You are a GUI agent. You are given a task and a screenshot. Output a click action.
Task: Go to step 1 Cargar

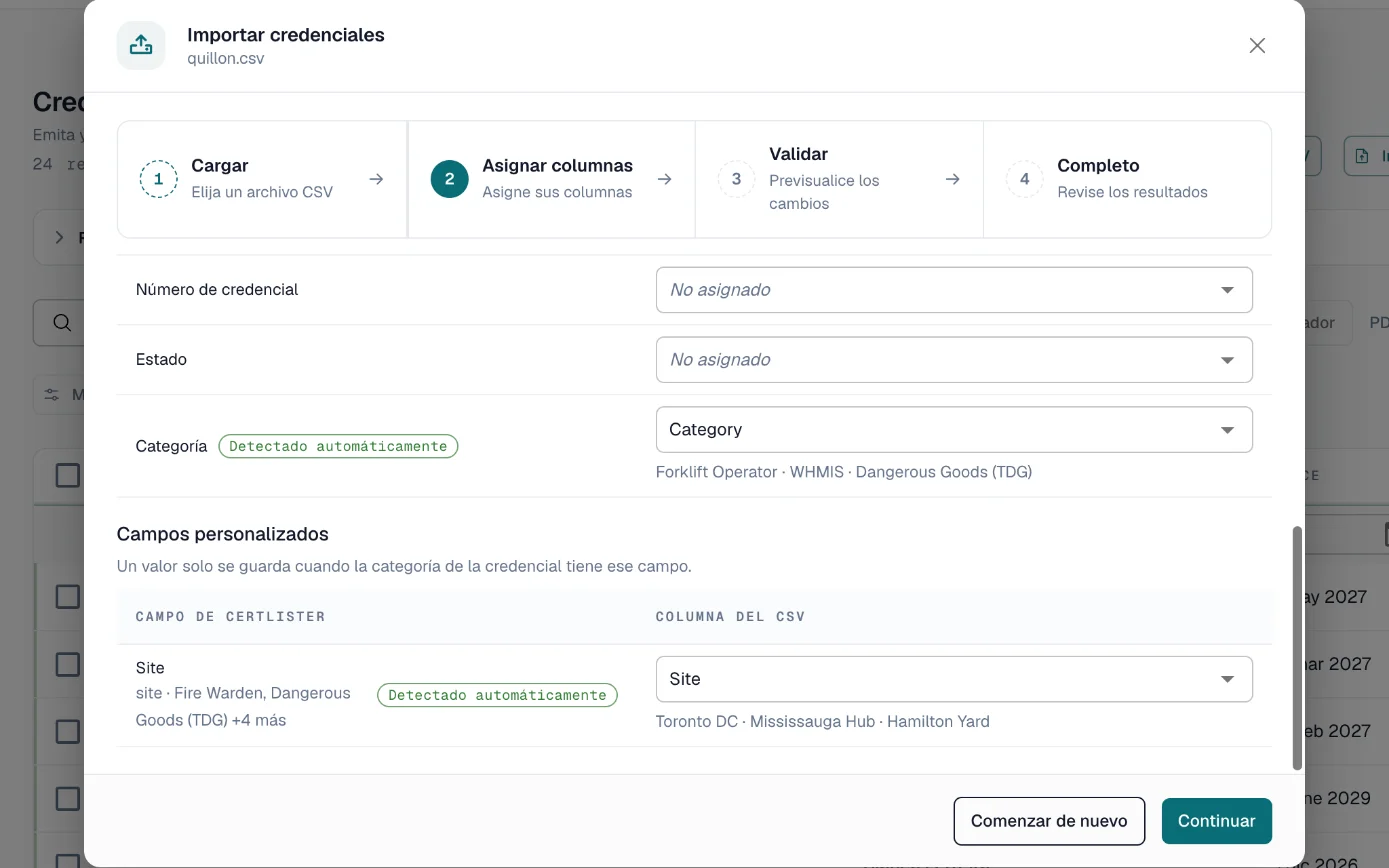(263, 179)
